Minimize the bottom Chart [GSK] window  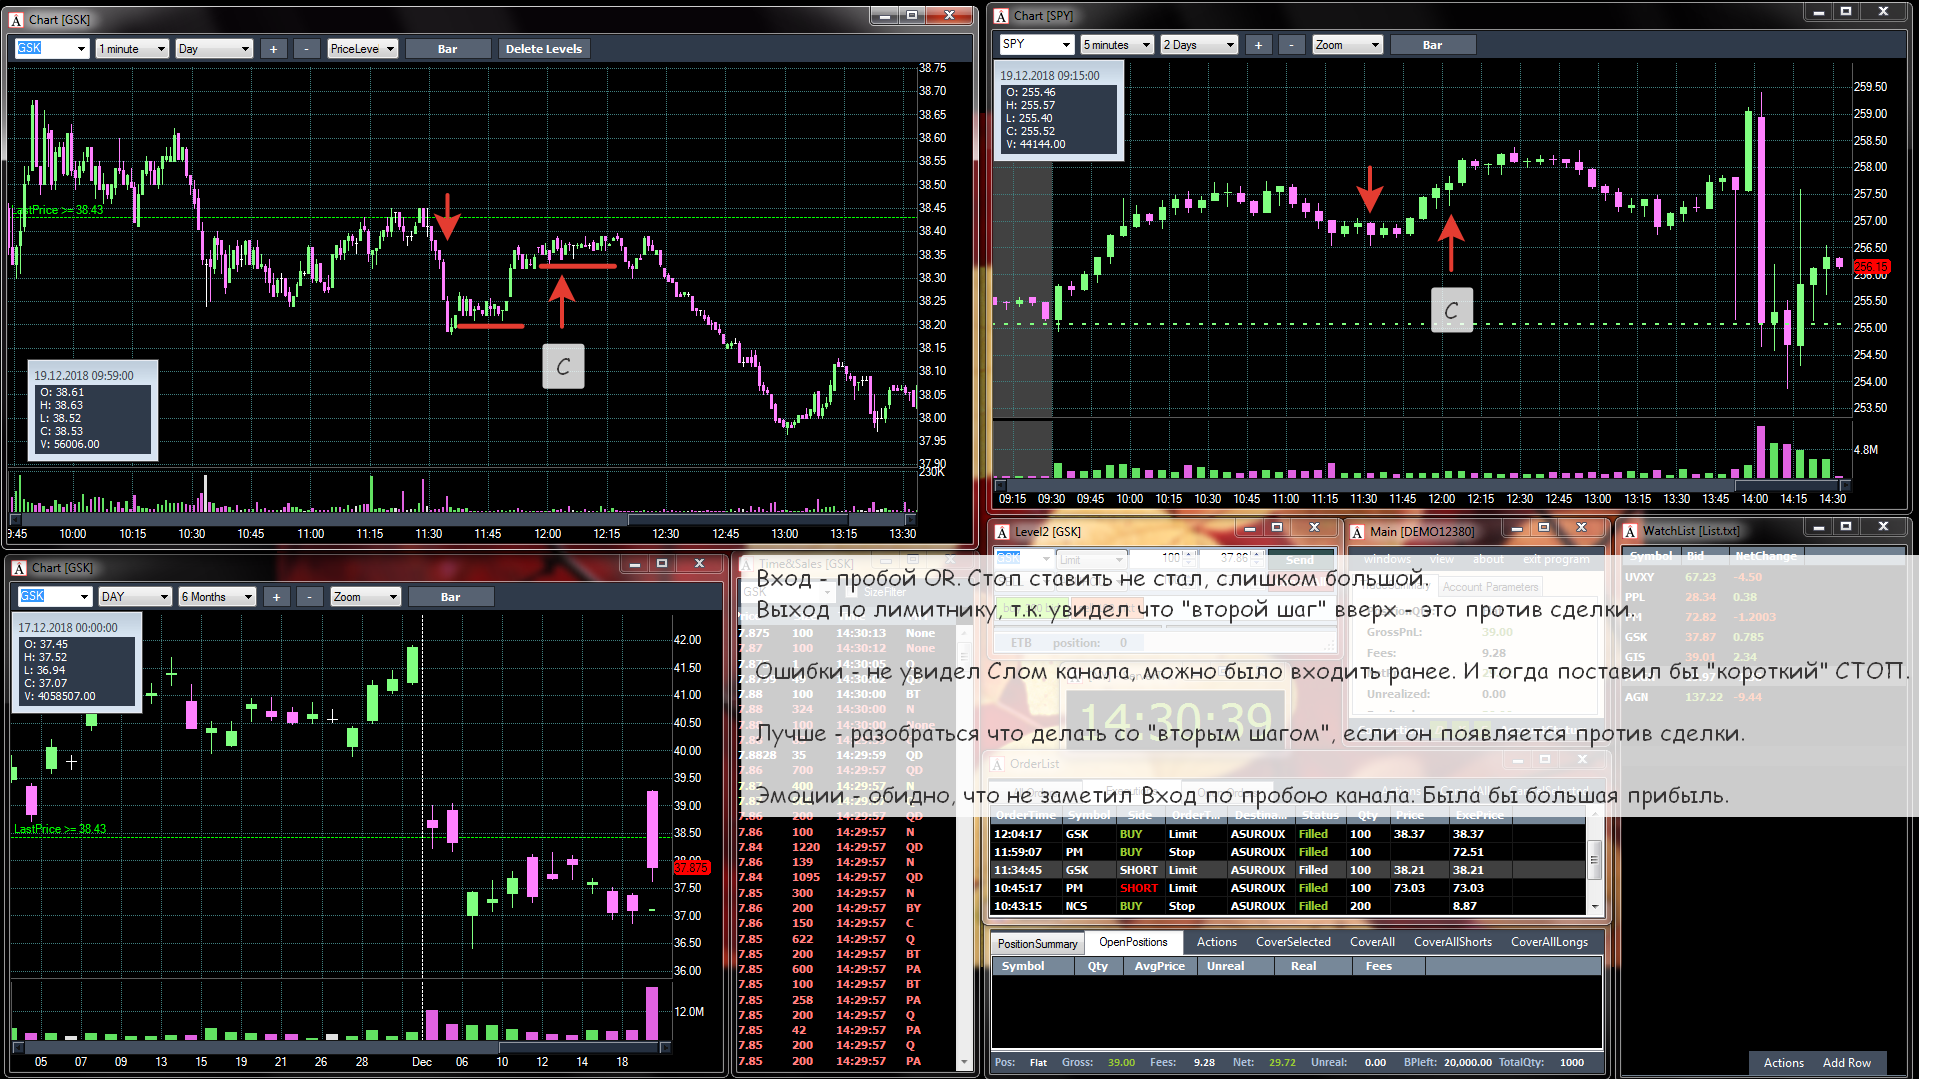coord(634,565)
